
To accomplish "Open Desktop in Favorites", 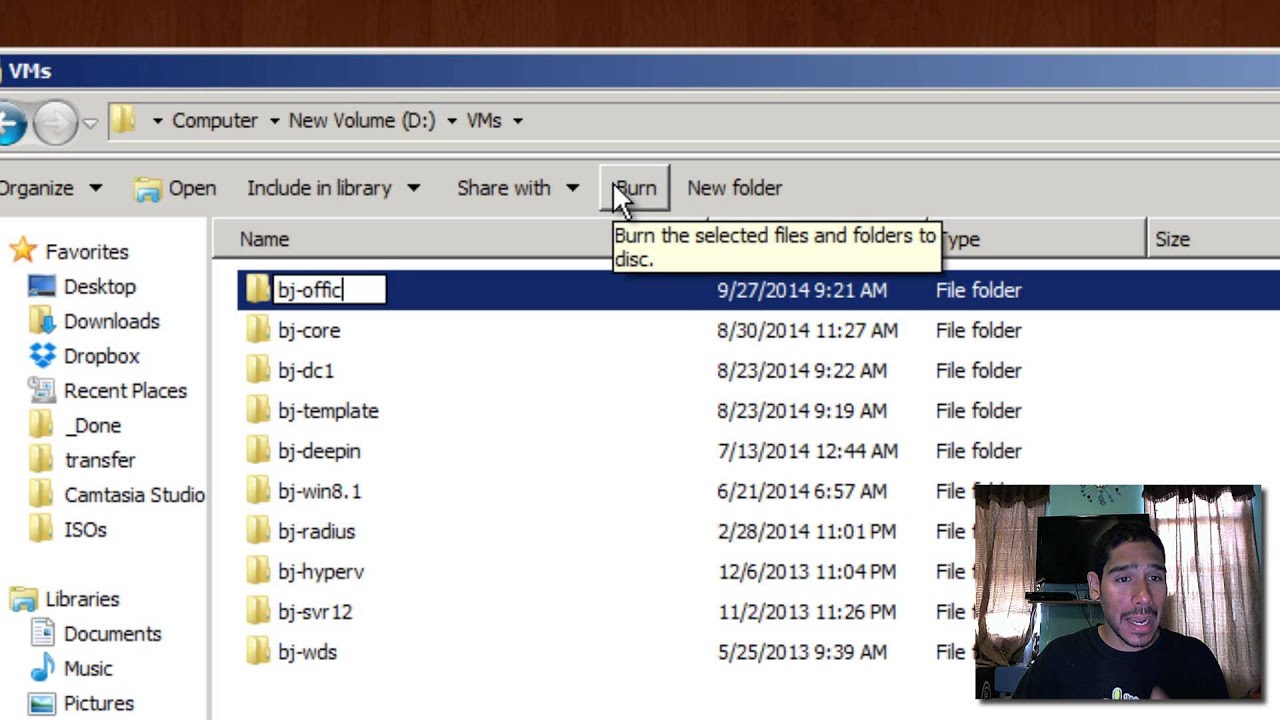I will click(99, 287).
